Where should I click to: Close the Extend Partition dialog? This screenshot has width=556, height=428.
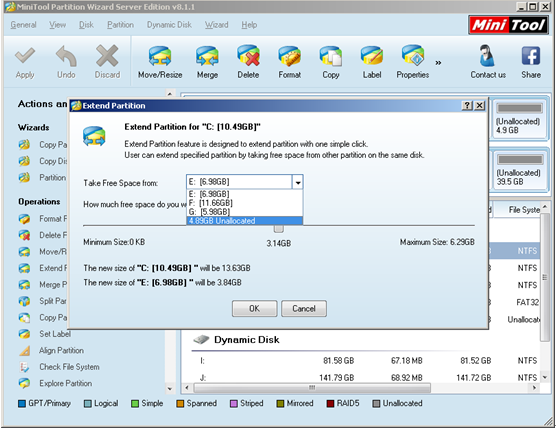(479, 105)
